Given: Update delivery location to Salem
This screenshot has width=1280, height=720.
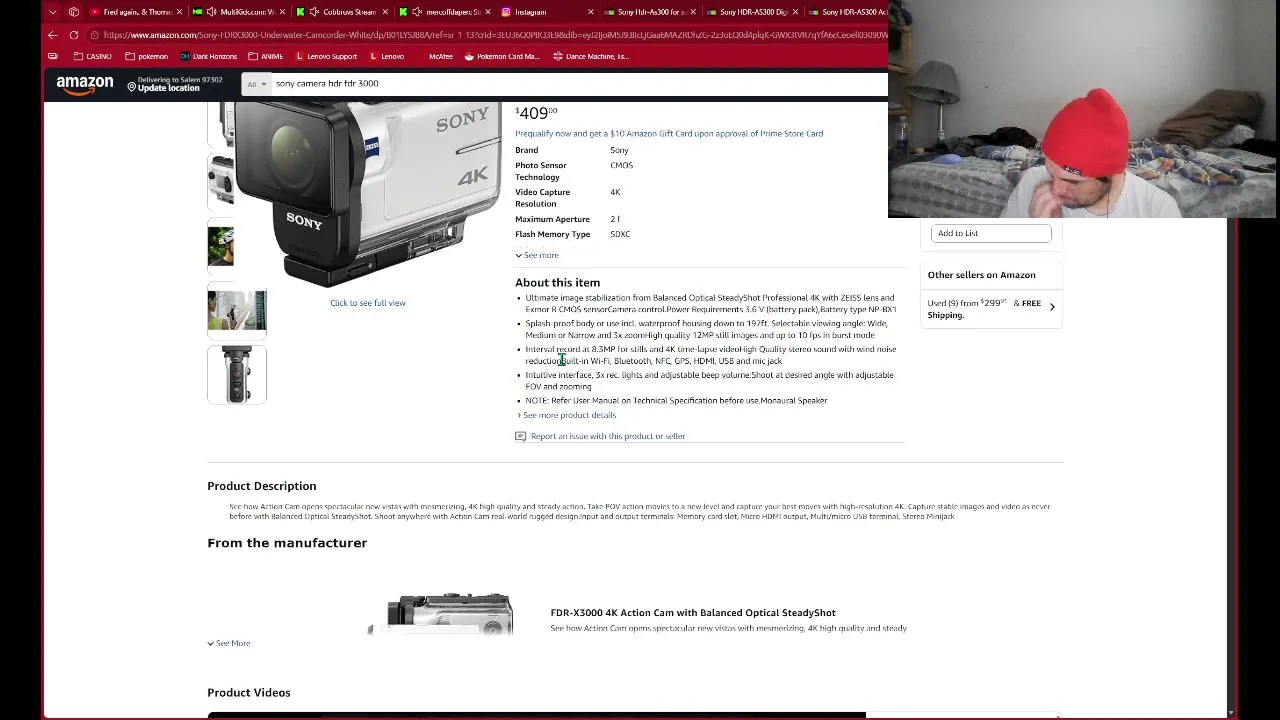Looking at the screenshot, I should click(175, 84).
